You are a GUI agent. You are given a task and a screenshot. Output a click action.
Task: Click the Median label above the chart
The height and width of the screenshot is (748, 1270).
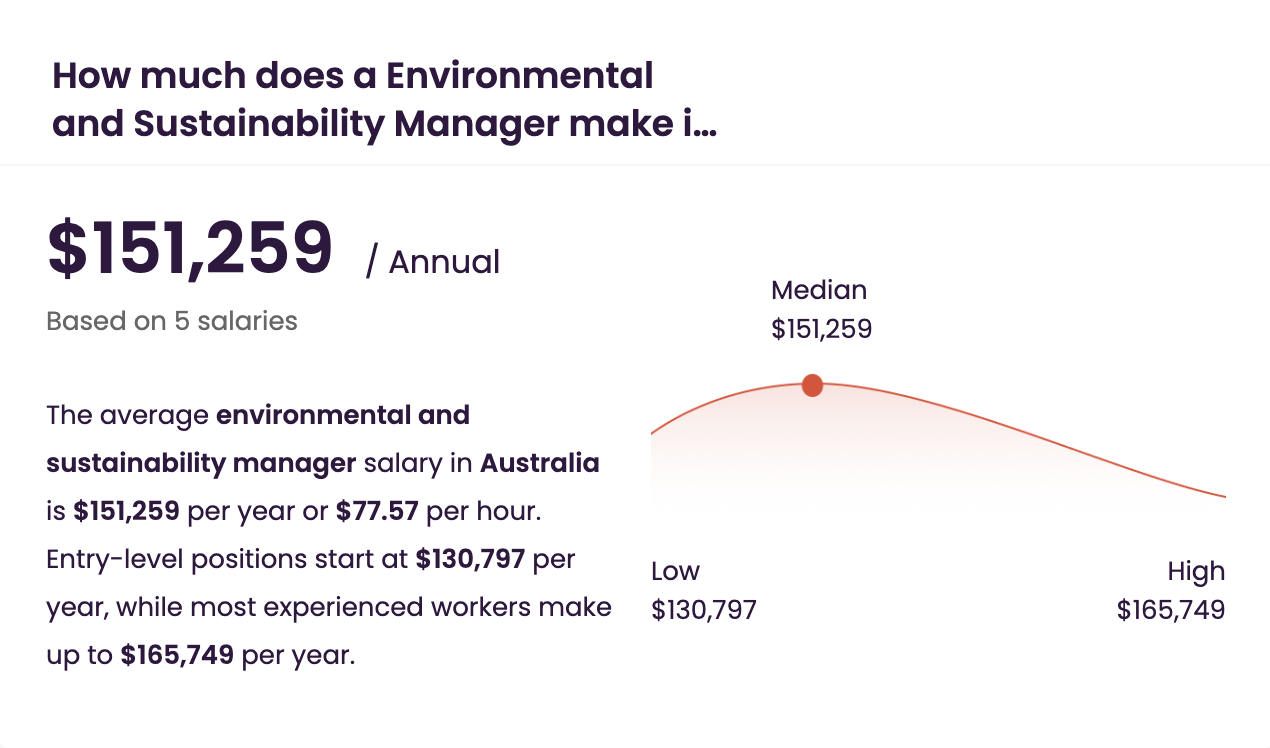819,290
